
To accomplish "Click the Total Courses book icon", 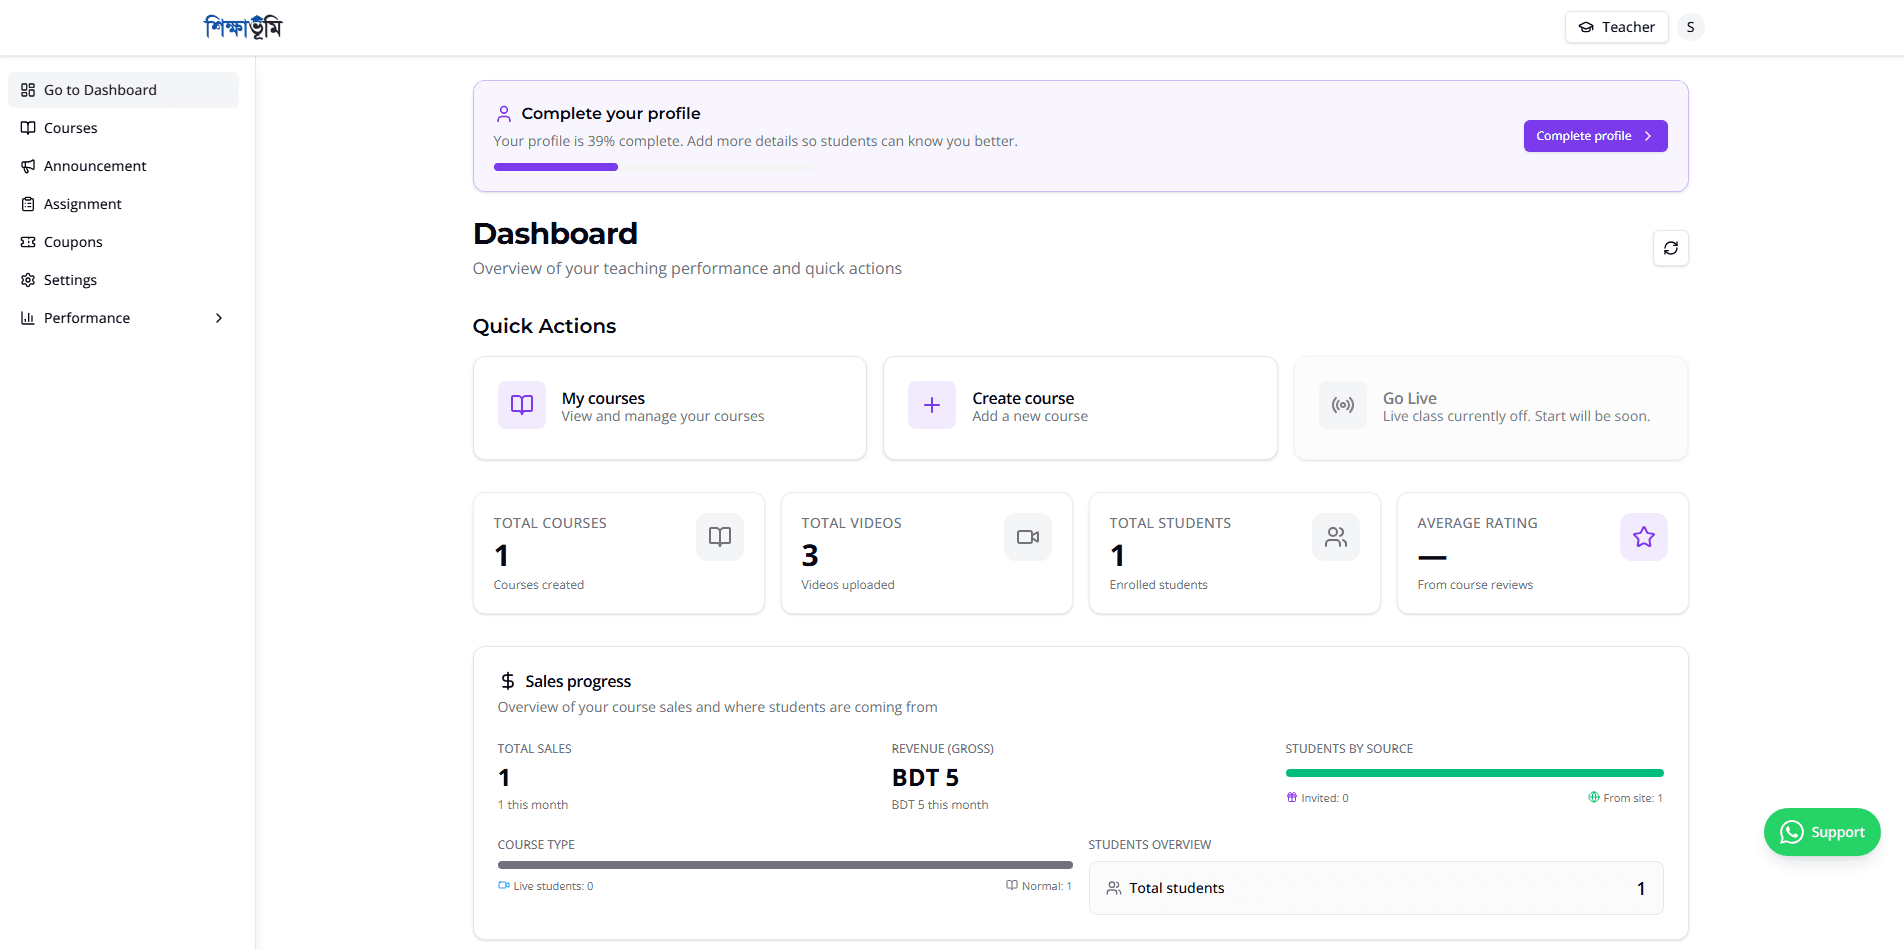I will click(720, 537).
